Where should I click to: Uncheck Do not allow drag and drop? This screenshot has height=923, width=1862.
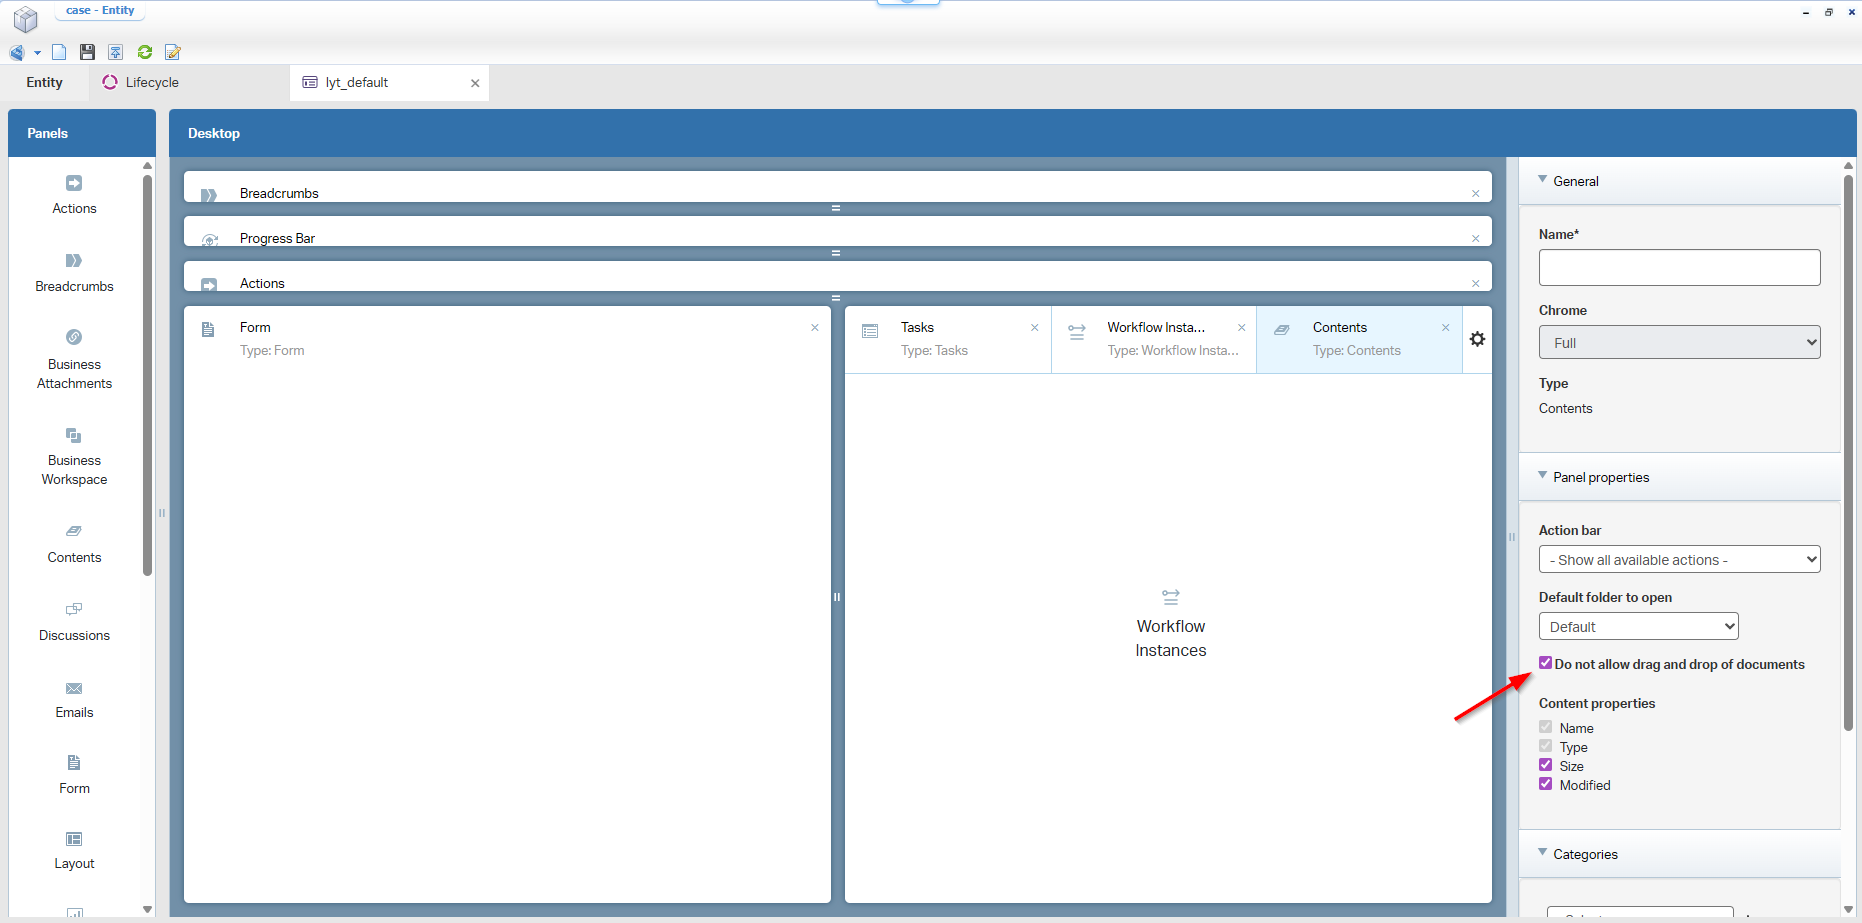(1545, 663)
